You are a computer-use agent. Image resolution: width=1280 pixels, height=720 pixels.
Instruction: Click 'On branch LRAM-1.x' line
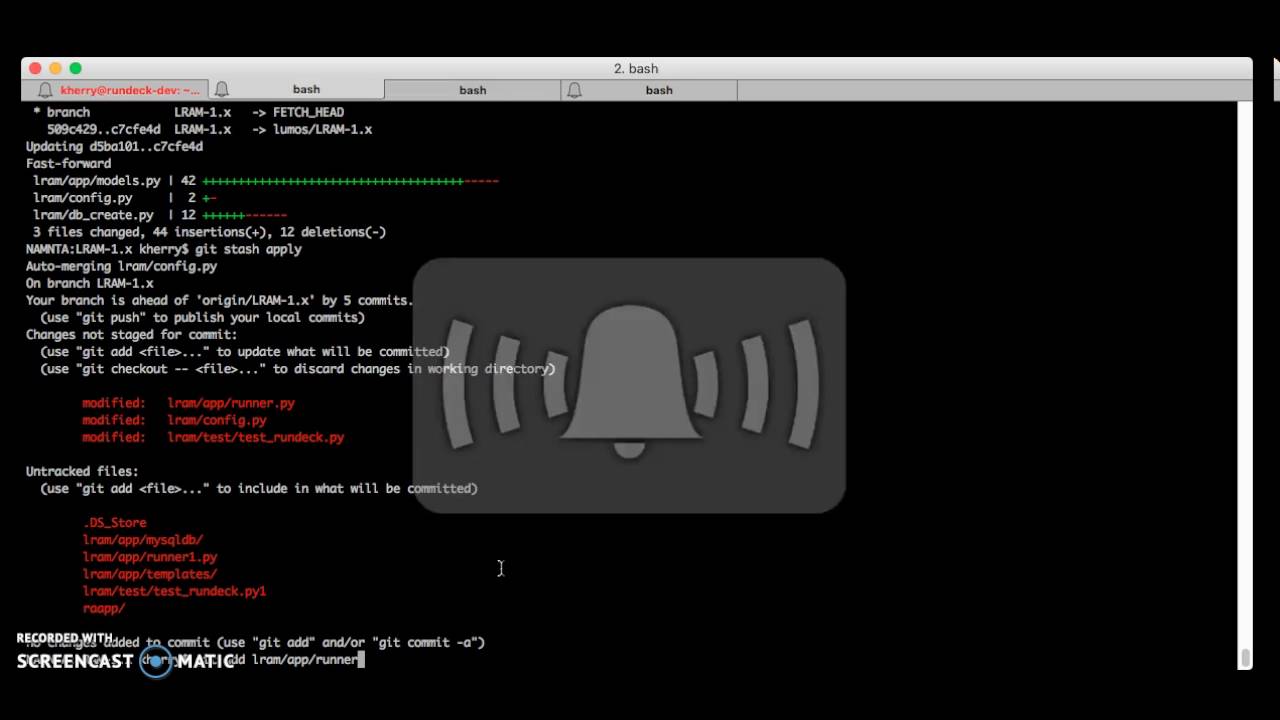pyautogui.click(x=89, y=283)
